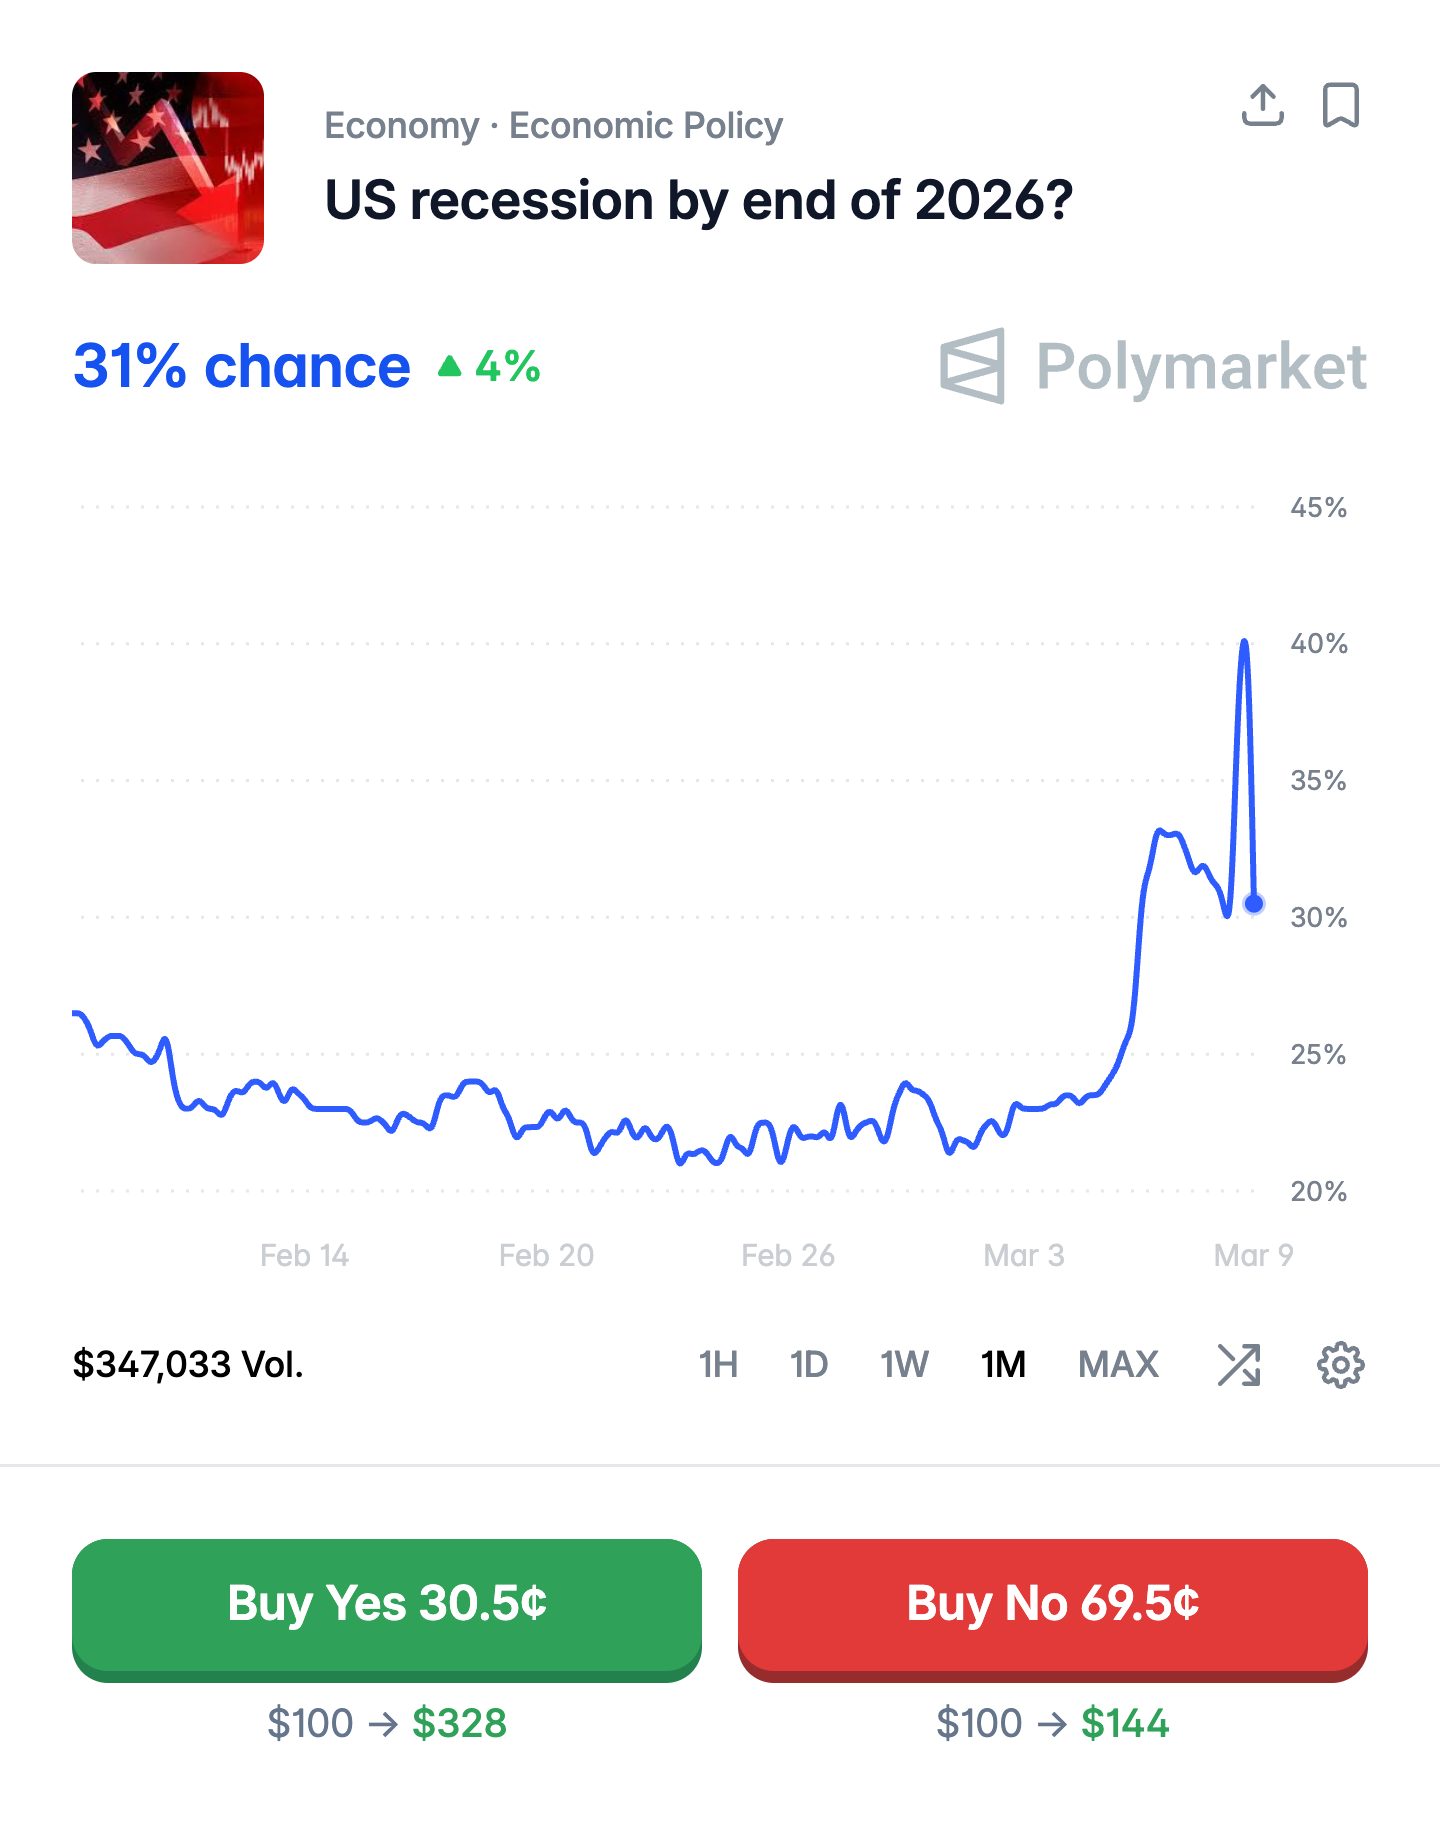Open the market thumbnail image
The width and height of the screenshot is (1440, 1824).
tap(168, 168)
